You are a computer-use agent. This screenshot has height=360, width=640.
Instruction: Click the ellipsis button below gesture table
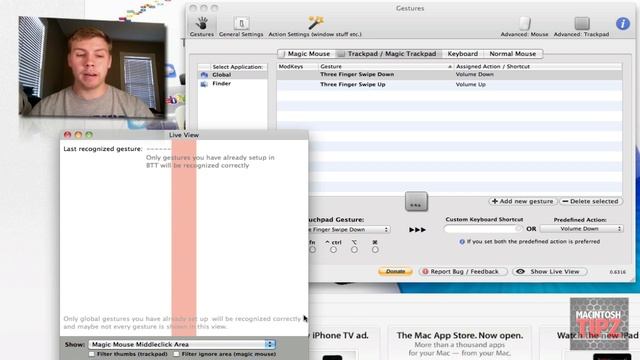click(x=416, y=202)
